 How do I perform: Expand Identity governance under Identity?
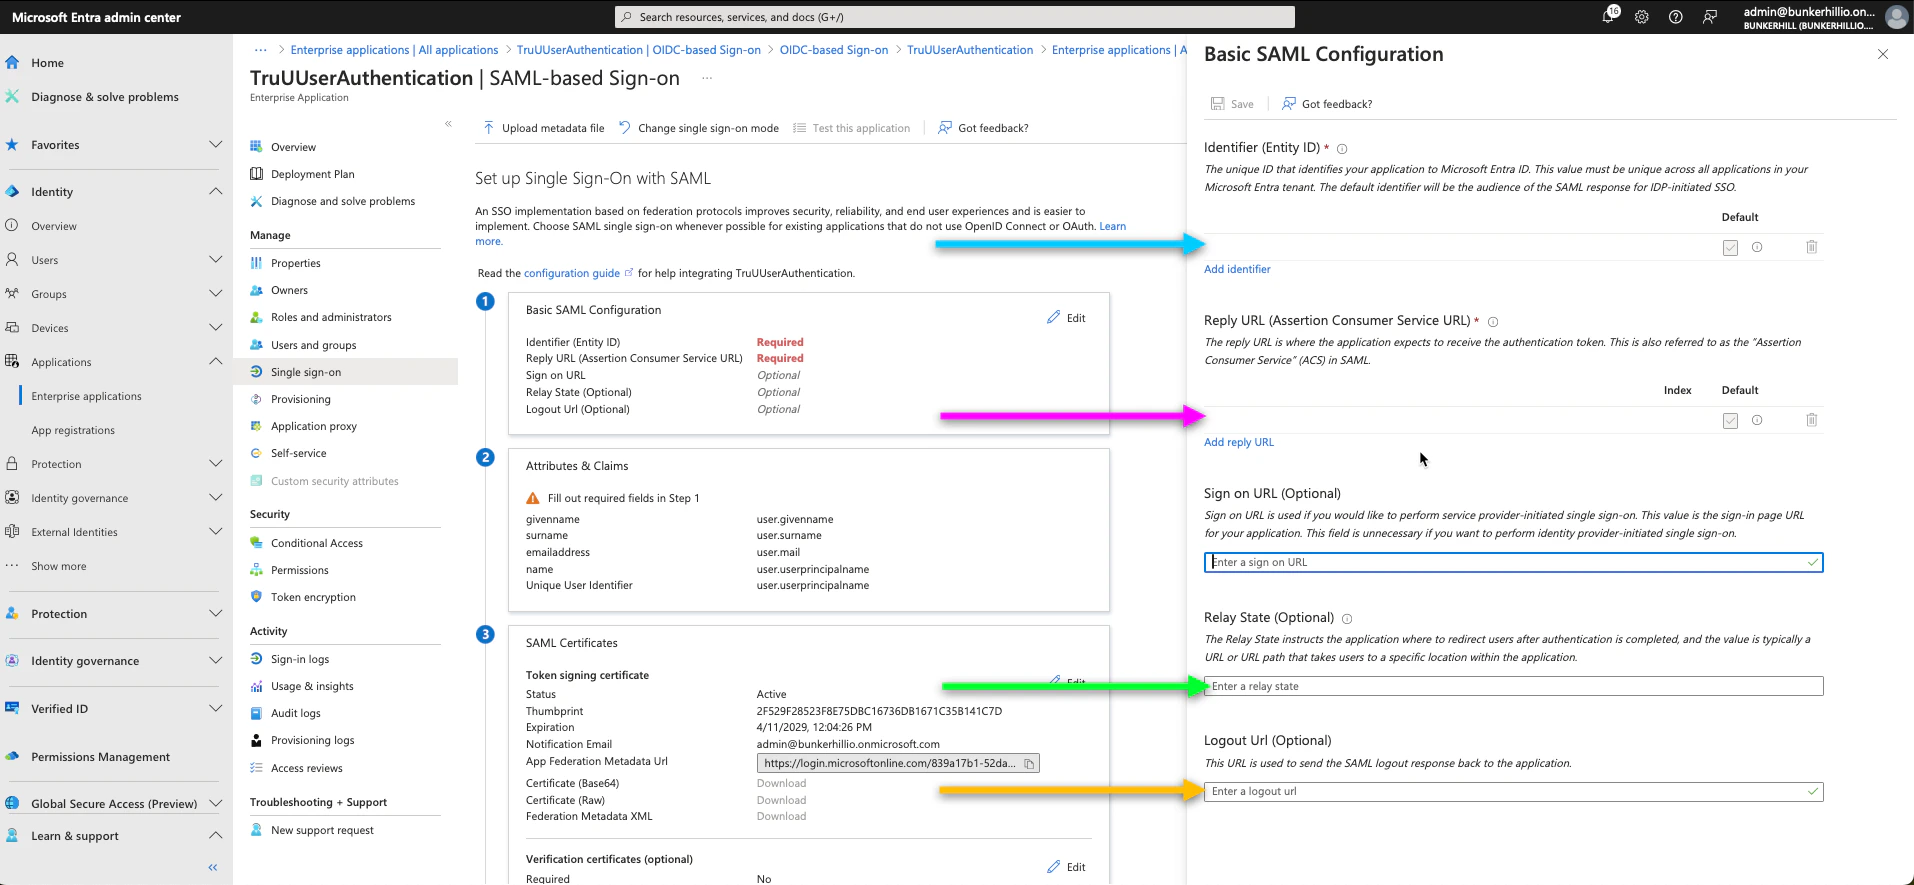point(215,498)
